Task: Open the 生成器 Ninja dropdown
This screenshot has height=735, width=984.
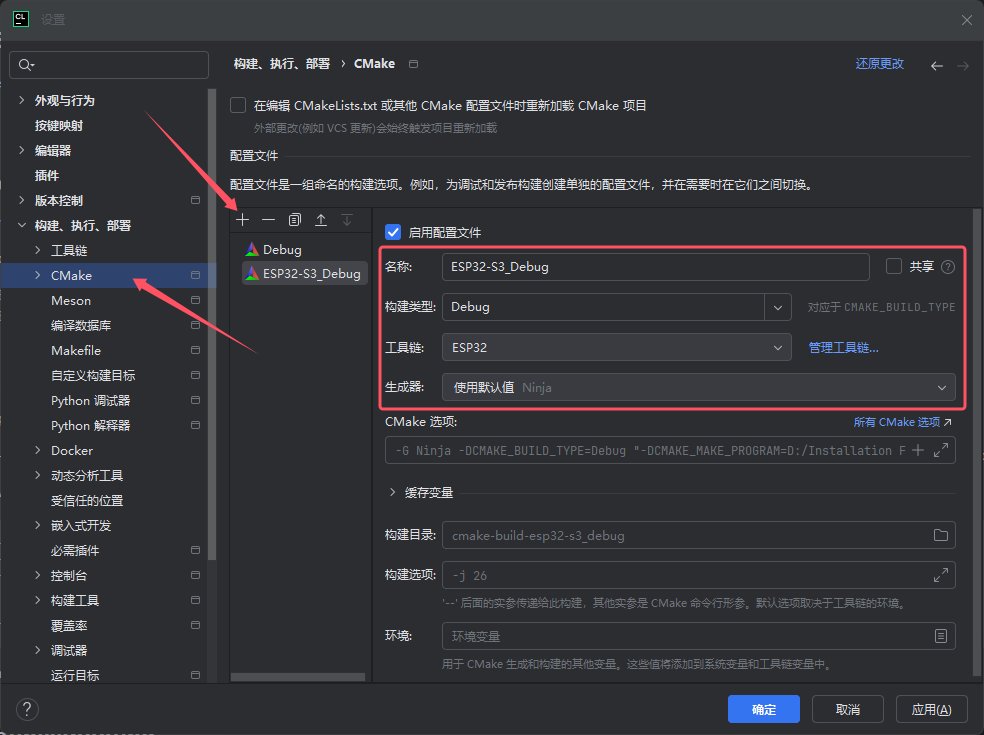Action: click(x=699, y=387)
